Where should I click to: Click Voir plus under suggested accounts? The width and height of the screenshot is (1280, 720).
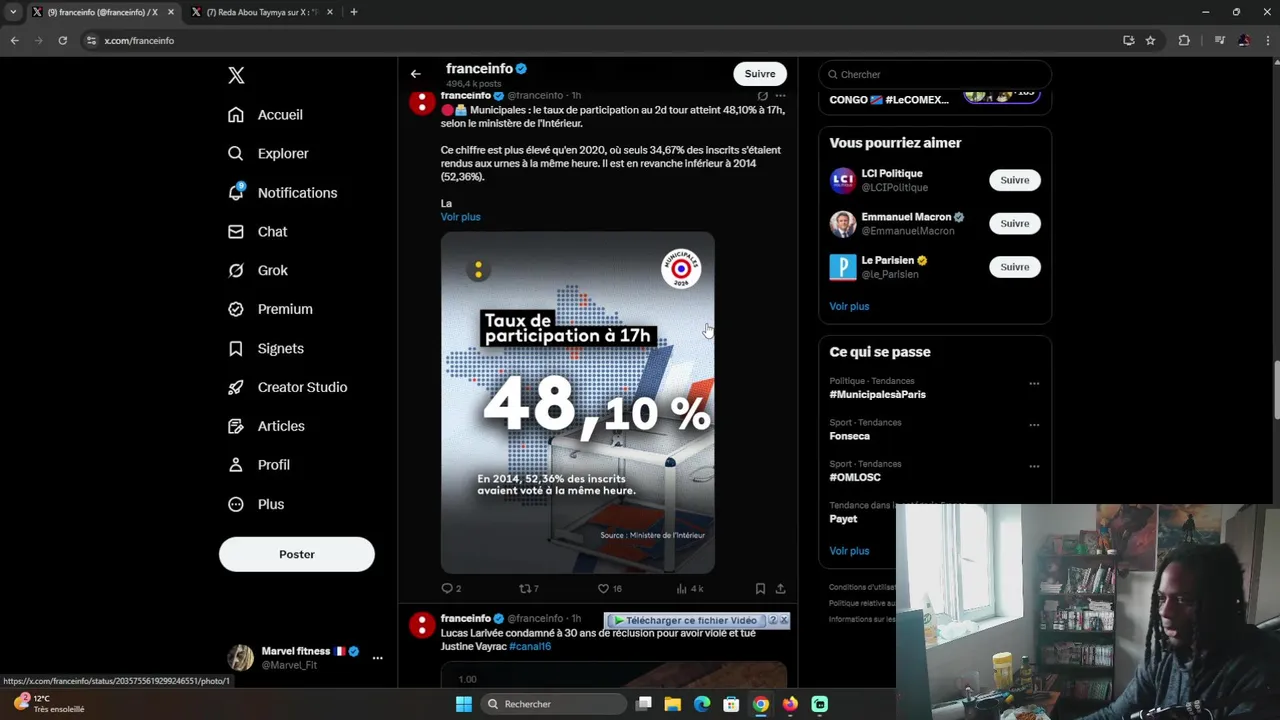pos(849,307)
